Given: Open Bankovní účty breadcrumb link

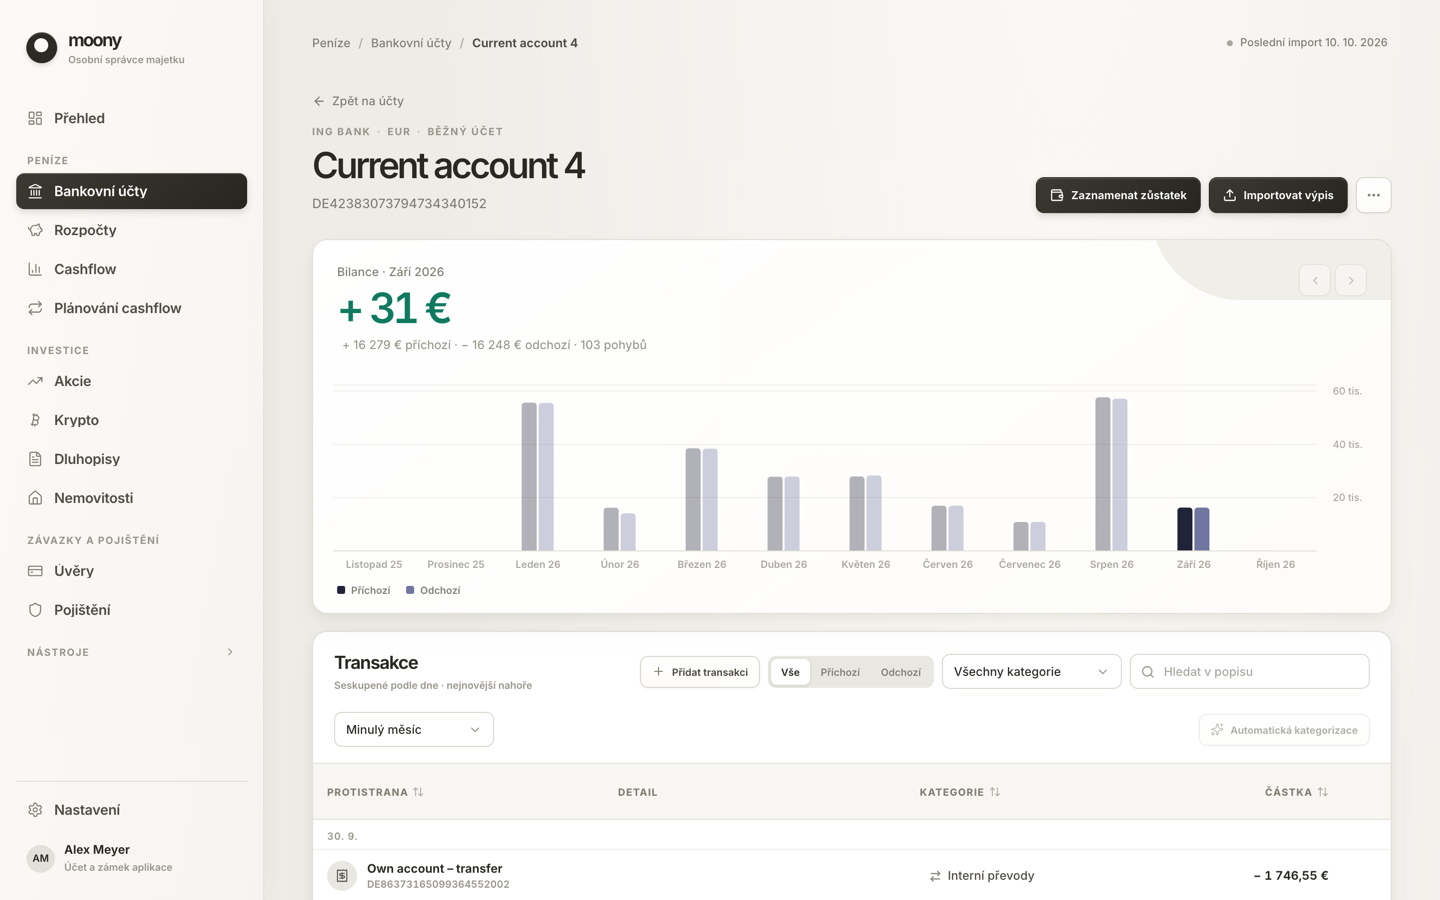Looking at the screenshot, I should pos(411,43).
